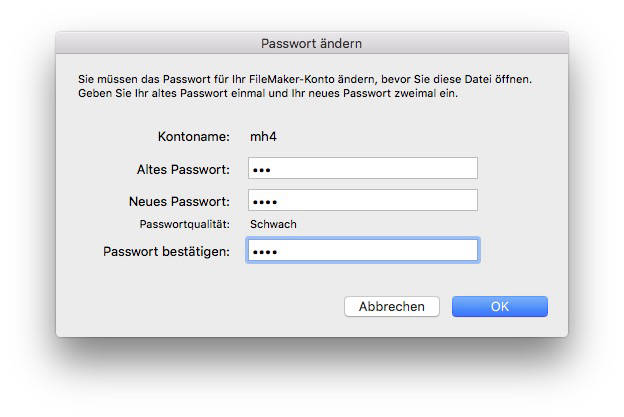Screen dimensions: 624x417
Task: Focus the Altes Passwort input field
Action: tap(362, 168)
